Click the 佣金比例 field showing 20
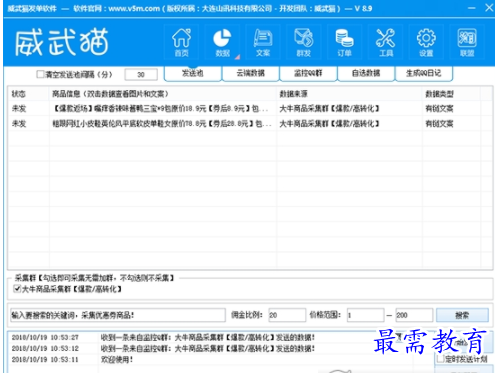 point(287,315)
